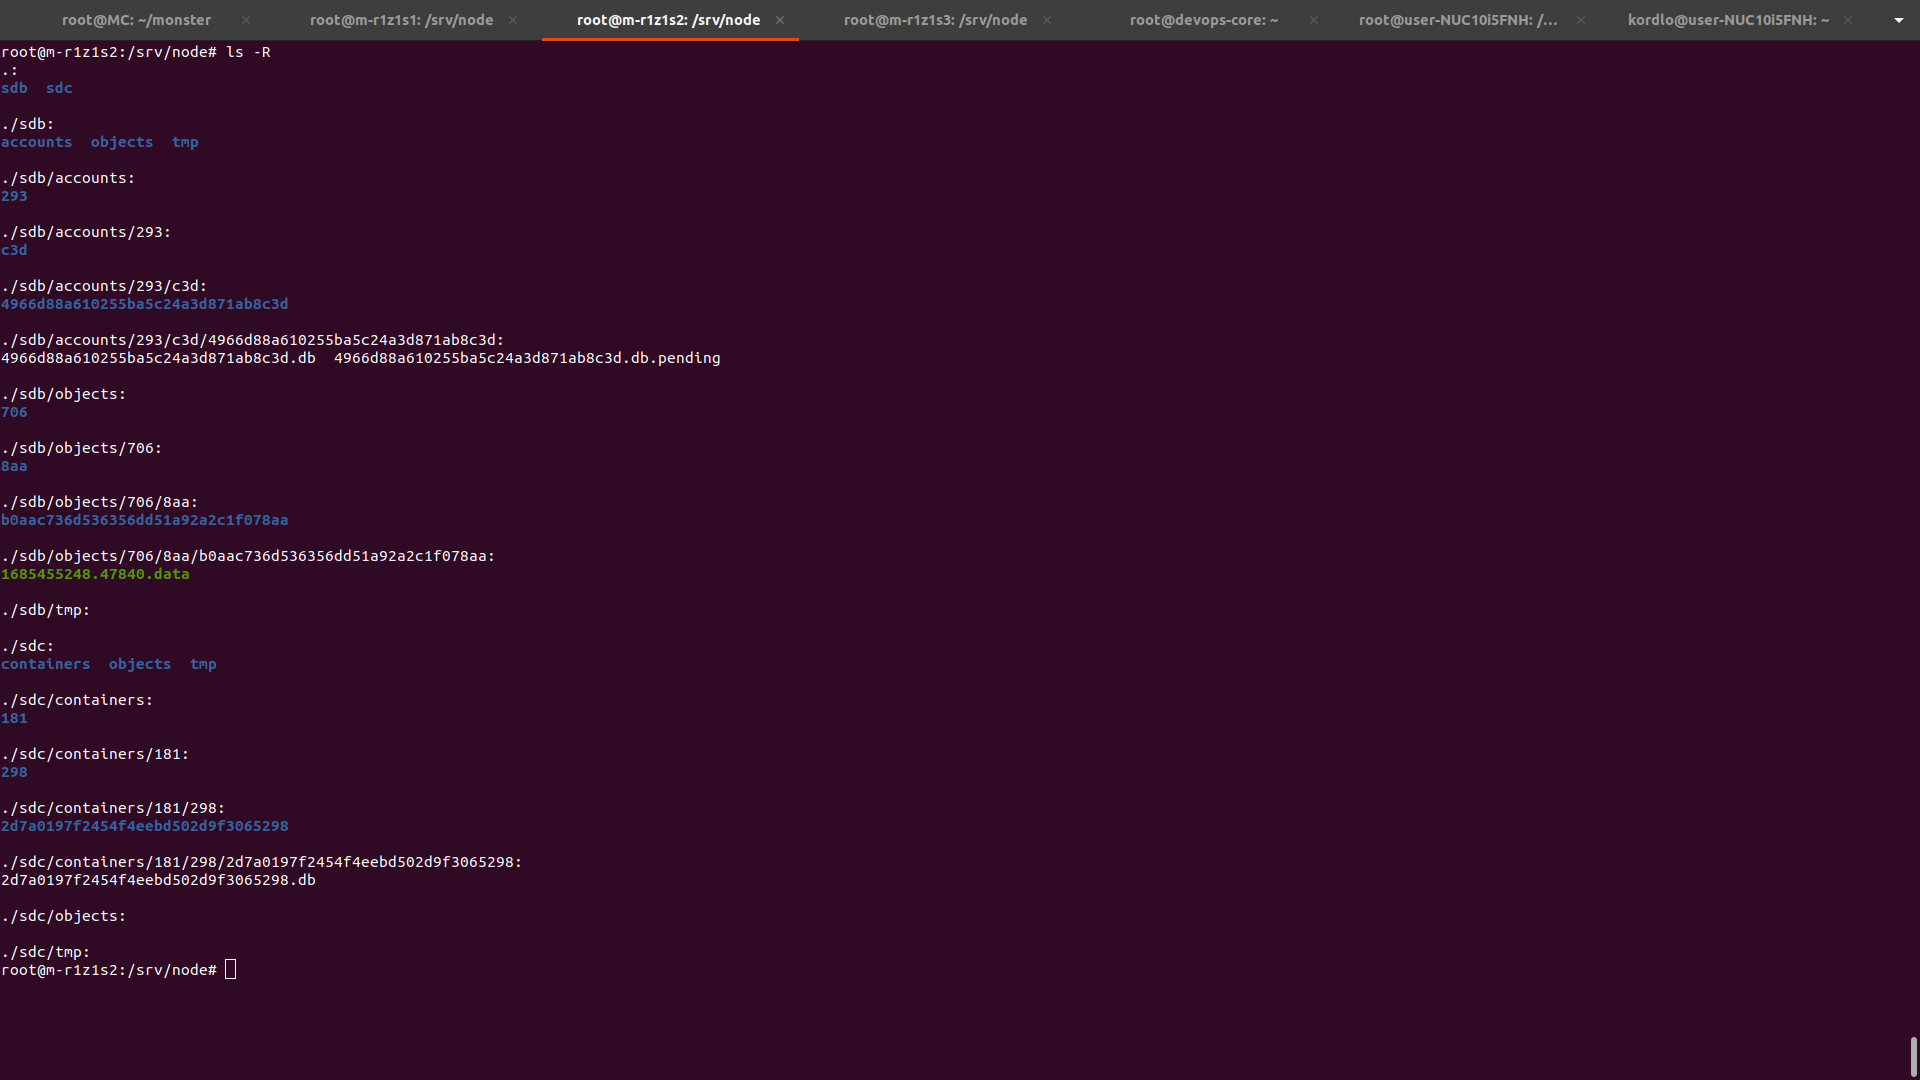Switch to root@devops-core tab
Image resolution: width=1920 pixels, height=1080 pixels.
point(1203,20)
